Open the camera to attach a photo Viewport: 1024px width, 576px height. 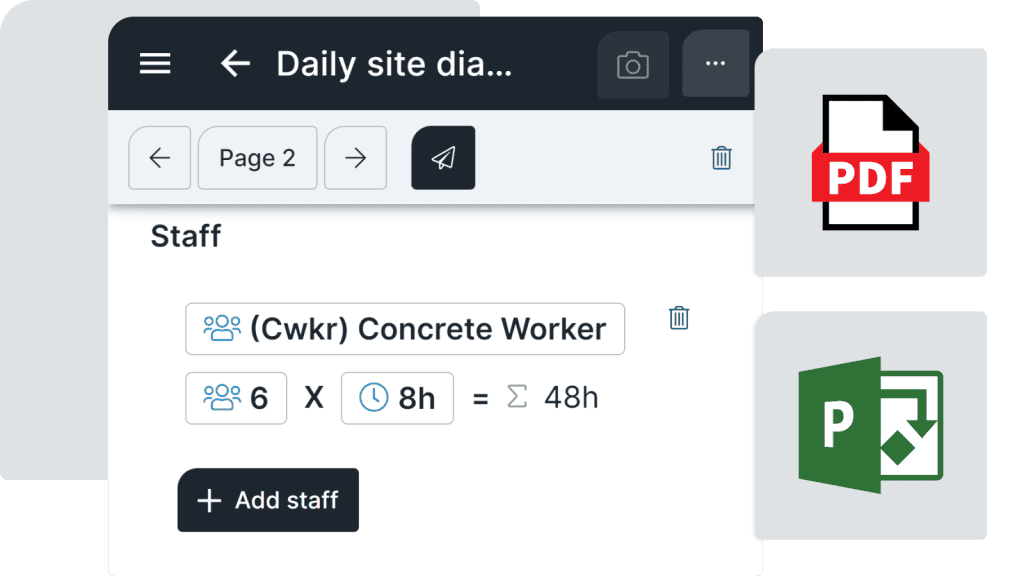pyautogui.click(x=634, y=64)
